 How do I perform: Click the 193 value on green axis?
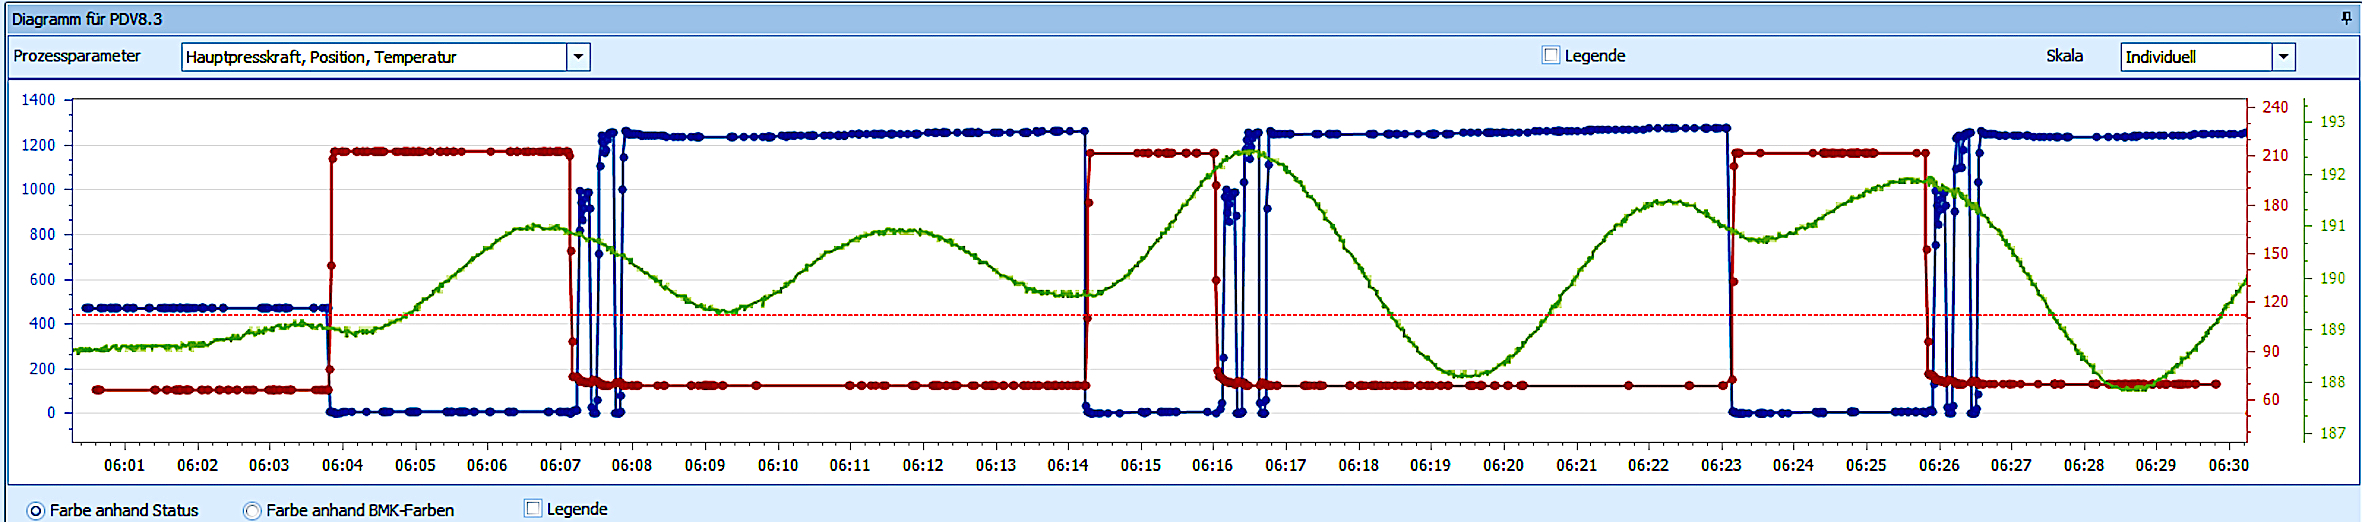pos(2332,121)
